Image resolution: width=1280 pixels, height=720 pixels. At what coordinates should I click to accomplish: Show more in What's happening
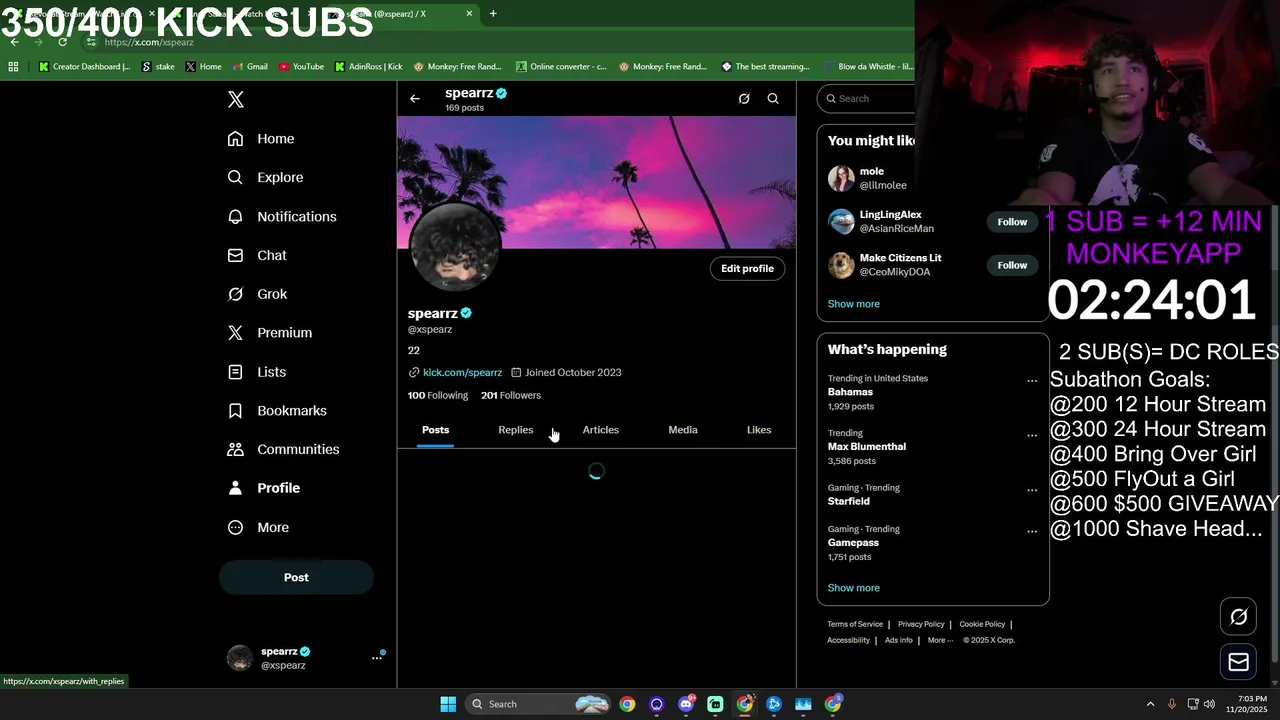tap(854, 588)
